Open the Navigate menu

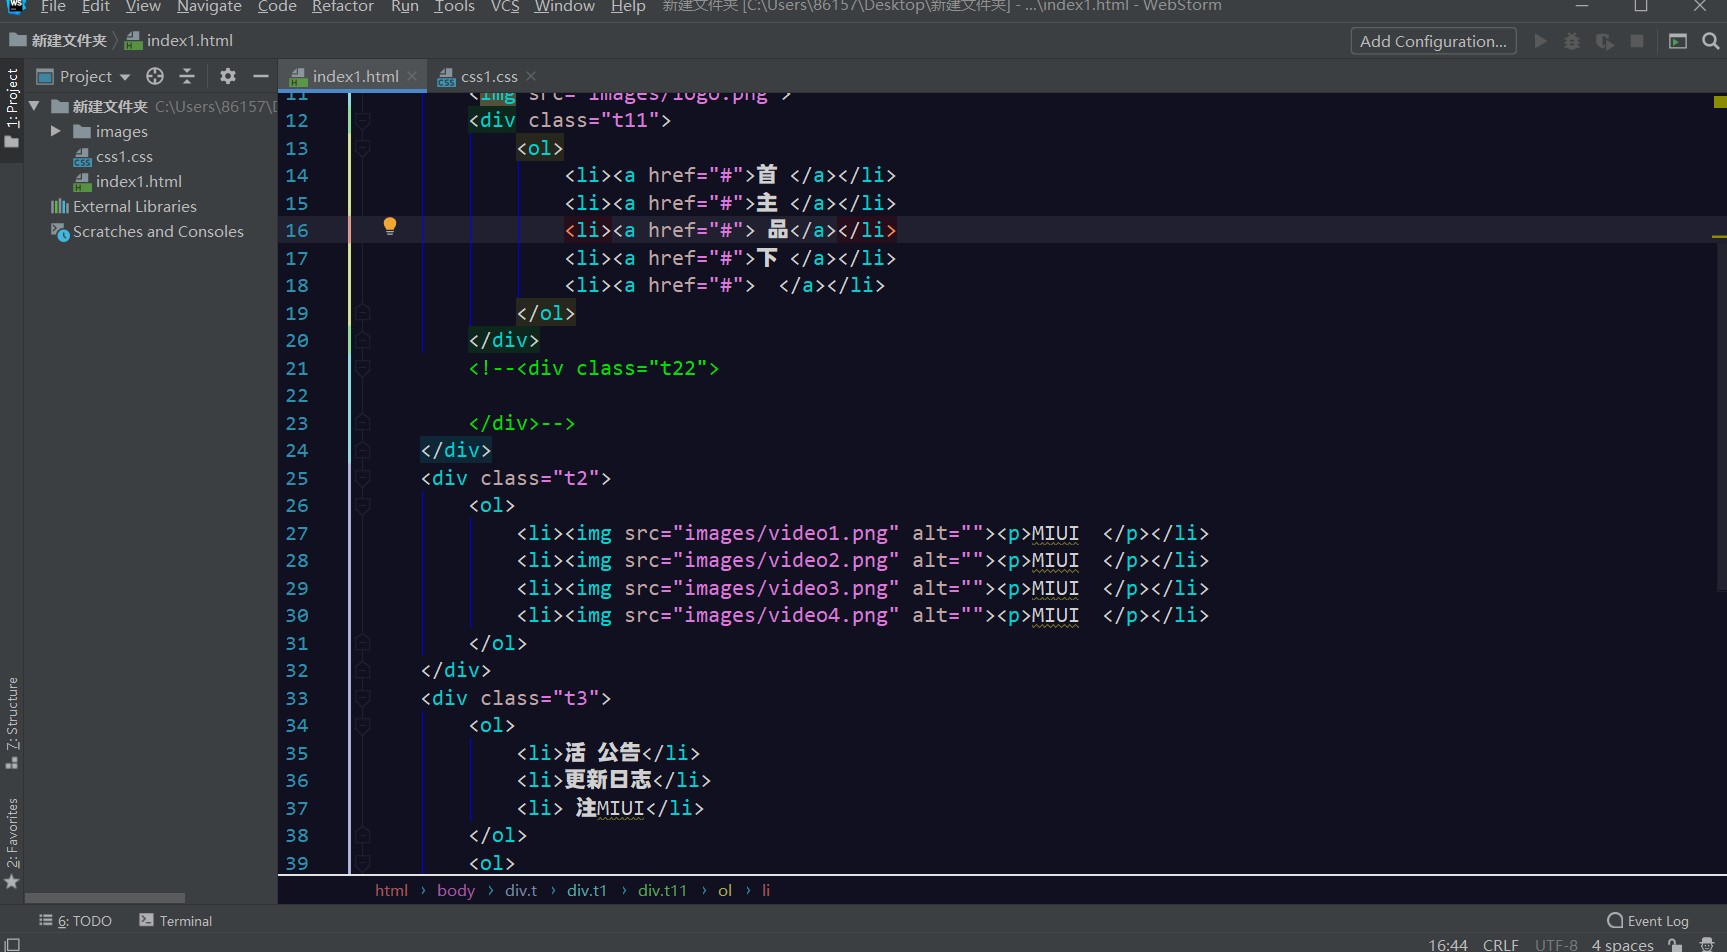(209, 7)
